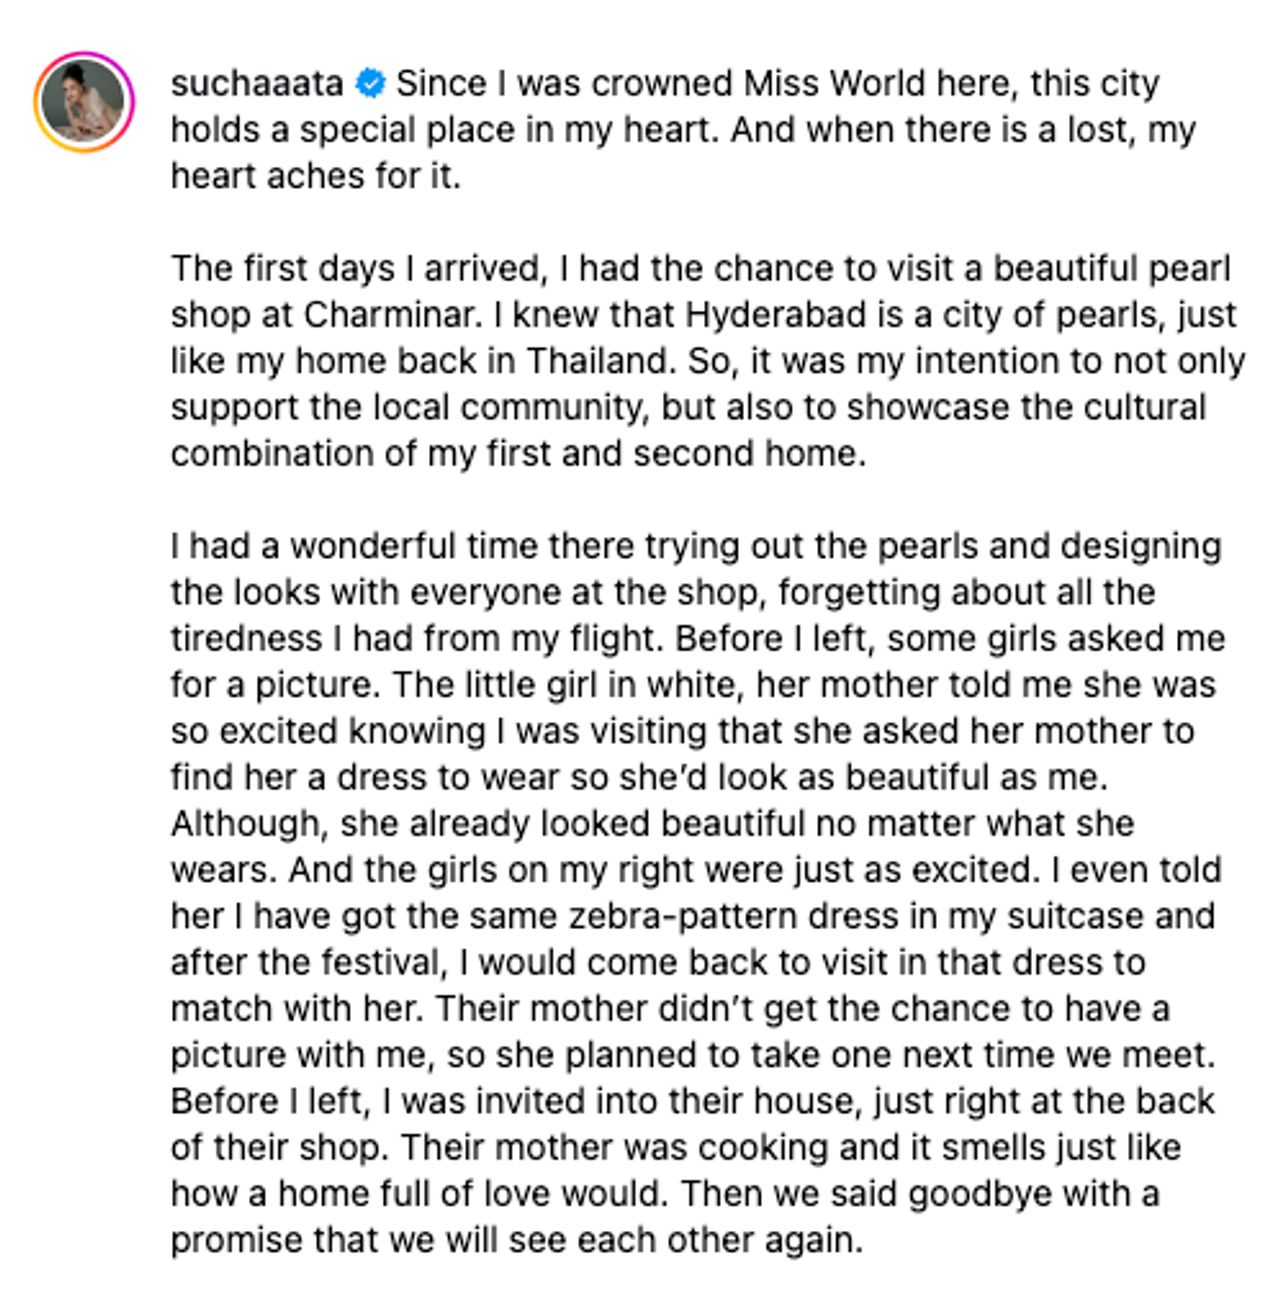Screen dimensions: 1280x1290
Task: Click the suchaaata username link
Action: pyautogui.click(x=257, y=84)
